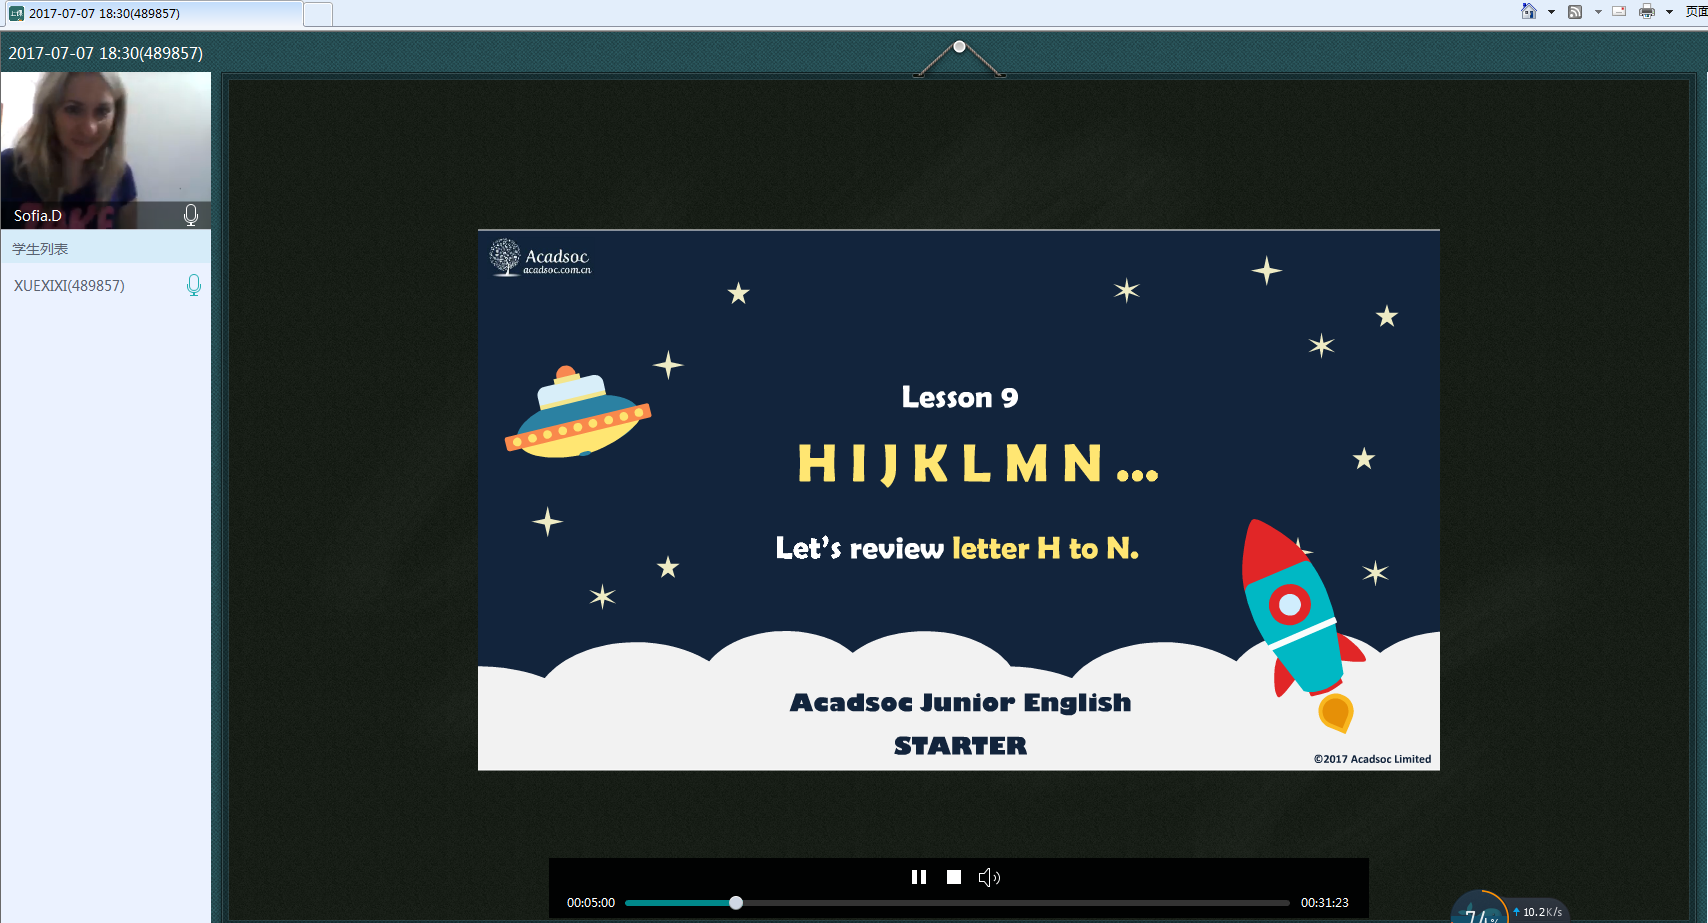Click the playback progress slider knob
Viewport: 1708px width, 923px height.
pyautogui.click(x=736, y=903)
